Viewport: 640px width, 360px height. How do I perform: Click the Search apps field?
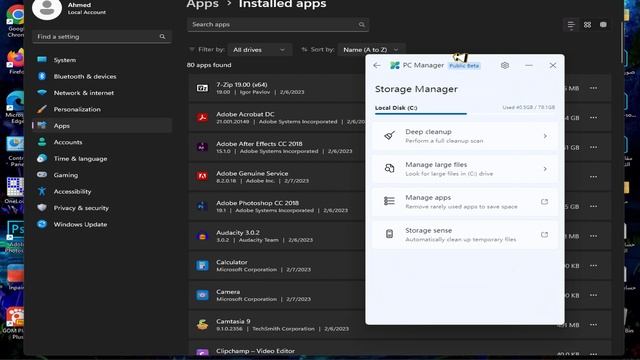coord(278,24)
